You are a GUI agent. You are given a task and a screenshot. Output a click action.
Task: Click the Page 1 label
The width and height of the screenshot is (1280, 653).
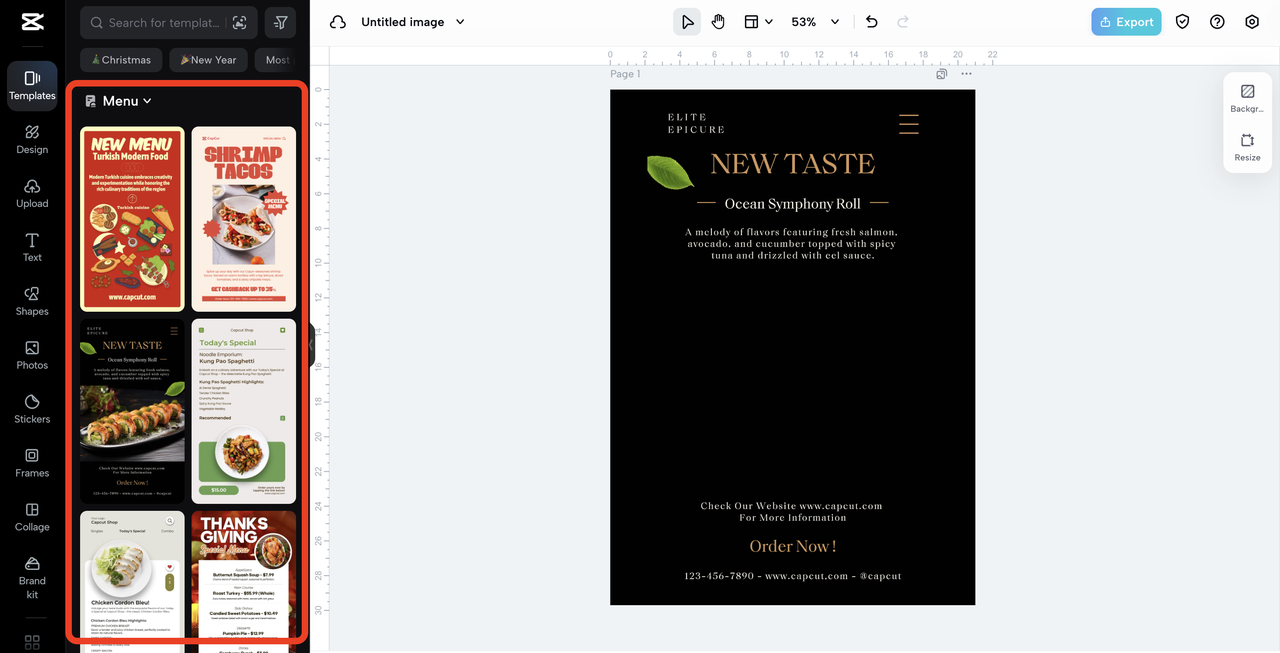[x=625, y=74]
